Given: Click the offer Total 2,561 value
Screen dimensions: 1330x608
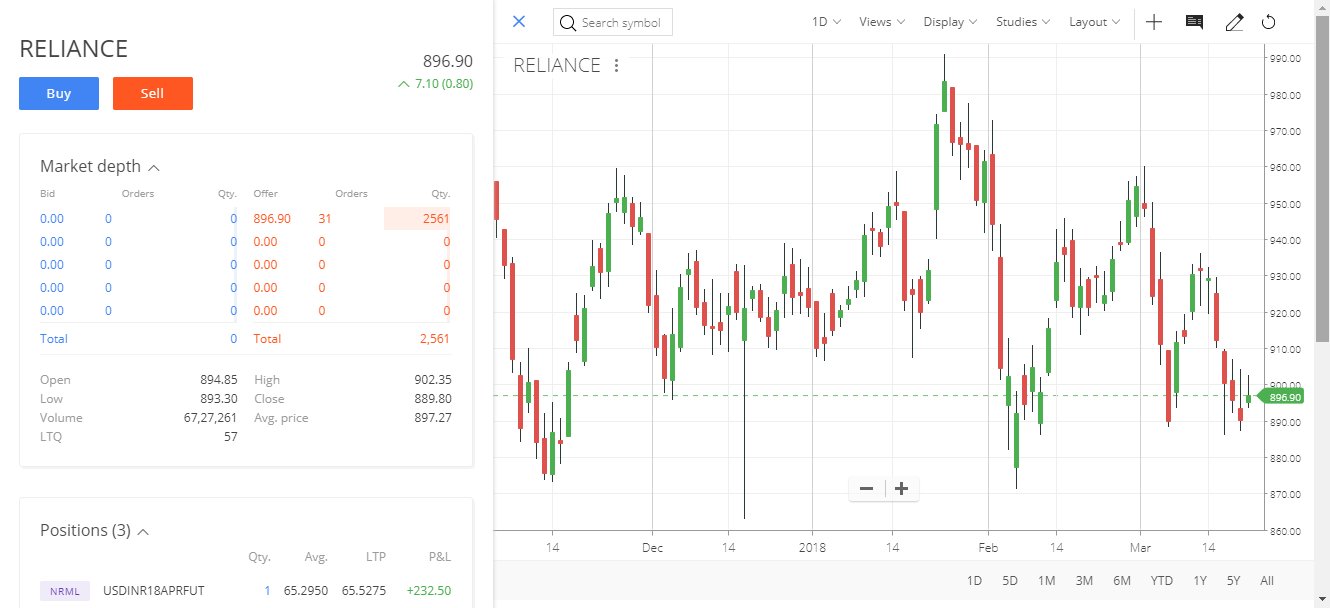Looking at the screenshot, I should [435, 339].
